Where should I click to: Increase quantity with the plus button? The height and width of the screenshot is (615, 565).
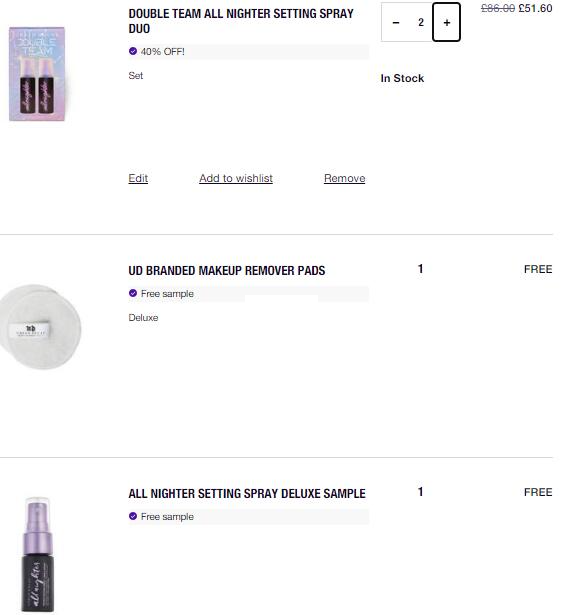pos(446,22)
